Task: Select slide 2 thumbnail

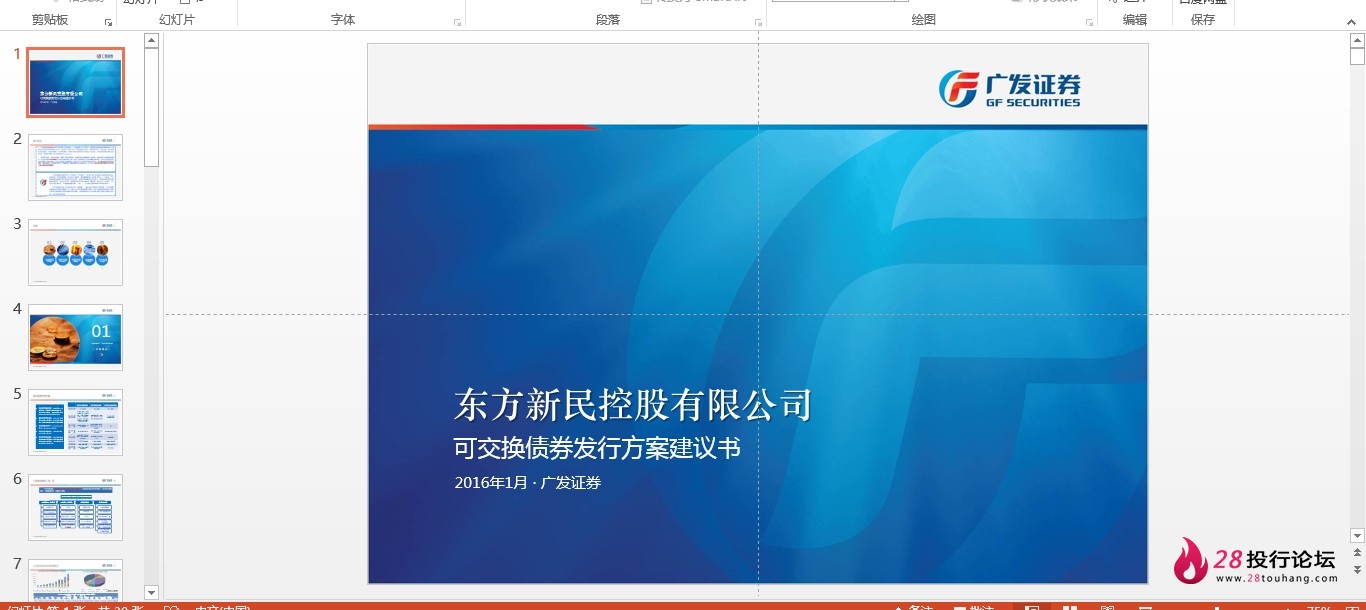Action: coord(76,167)
